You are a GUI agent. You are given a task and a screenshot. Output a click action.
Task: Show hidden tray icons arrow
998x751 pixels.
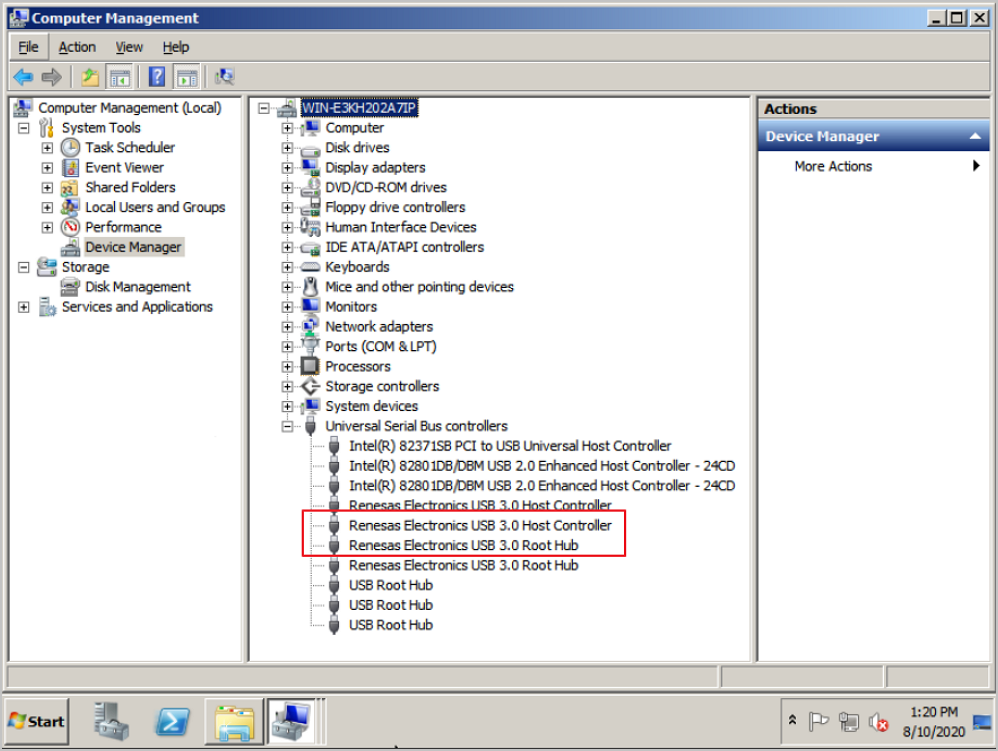click(x=792, y=720)
